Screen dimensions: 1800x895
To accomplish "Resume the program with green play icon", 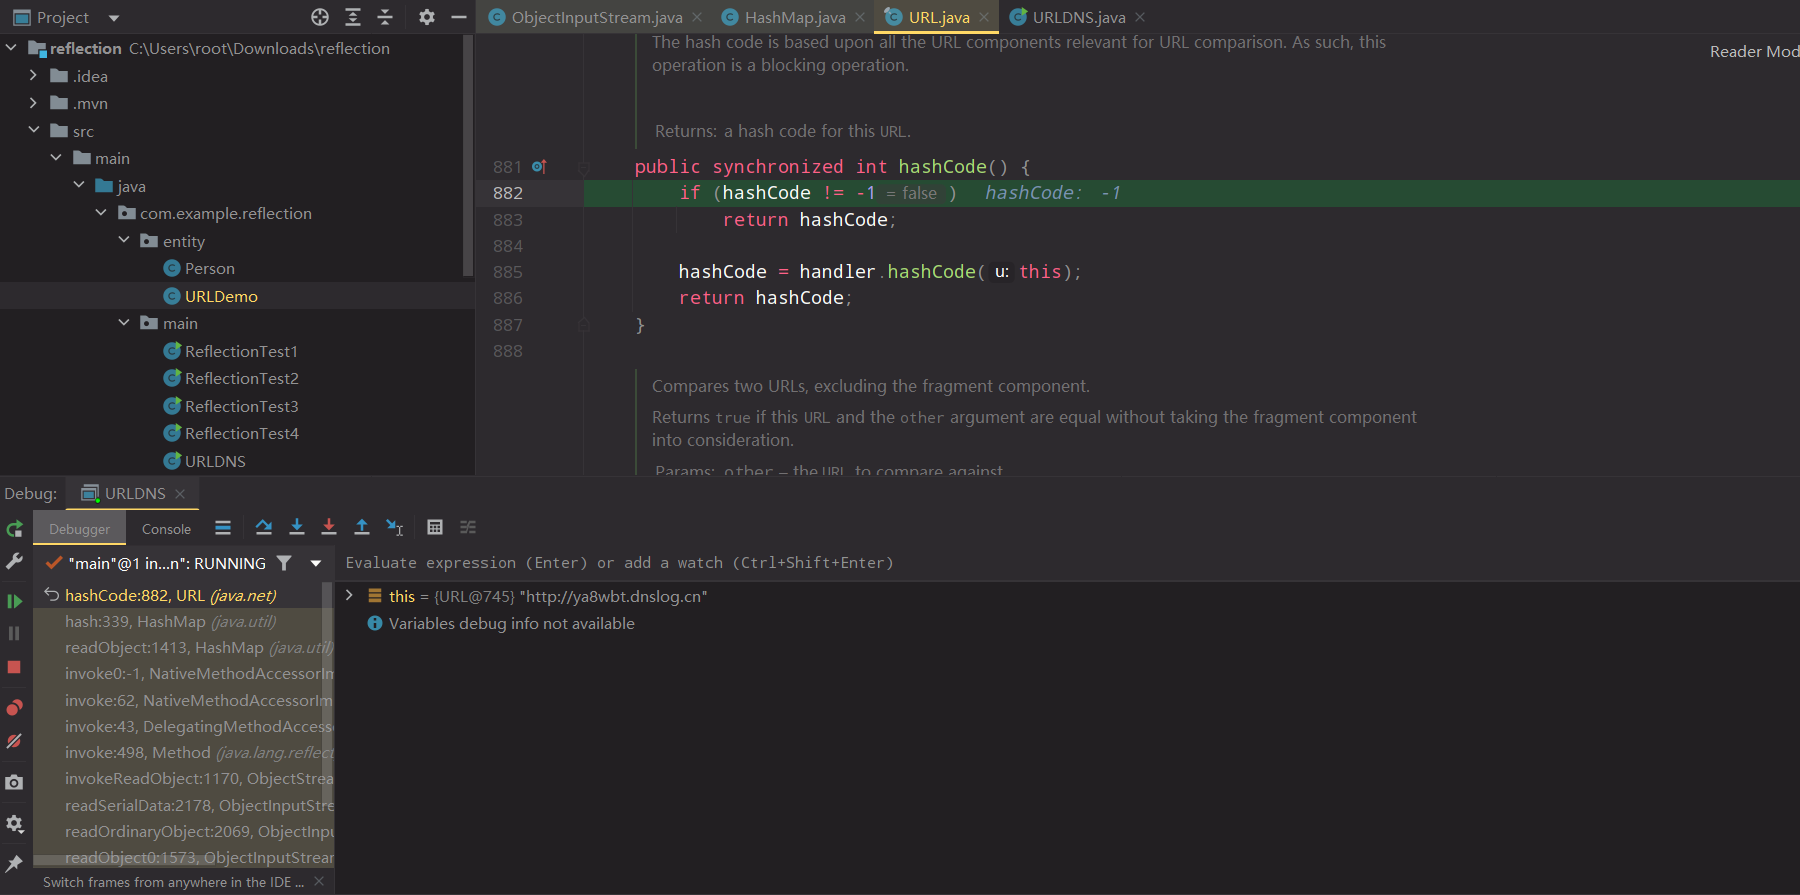I will tap(14, 601).
